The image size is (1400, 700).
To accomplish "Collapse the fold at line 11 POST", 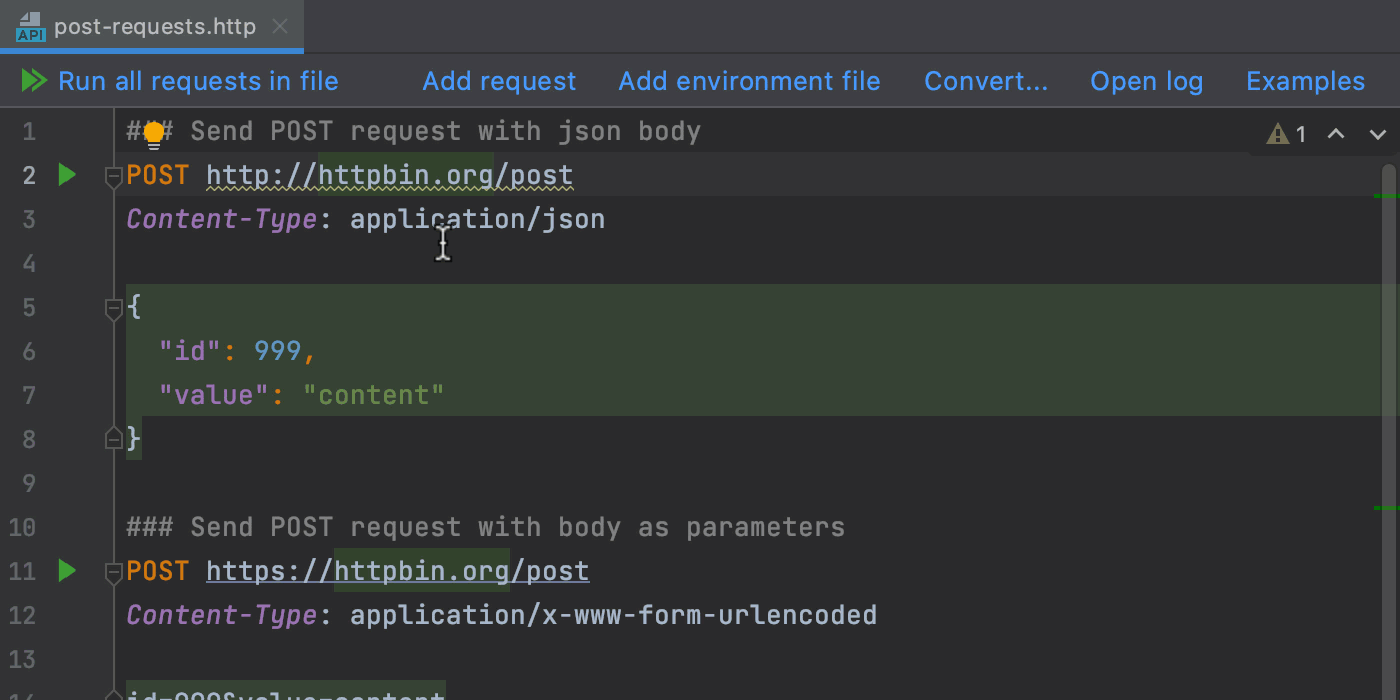I will pos(113,573).
